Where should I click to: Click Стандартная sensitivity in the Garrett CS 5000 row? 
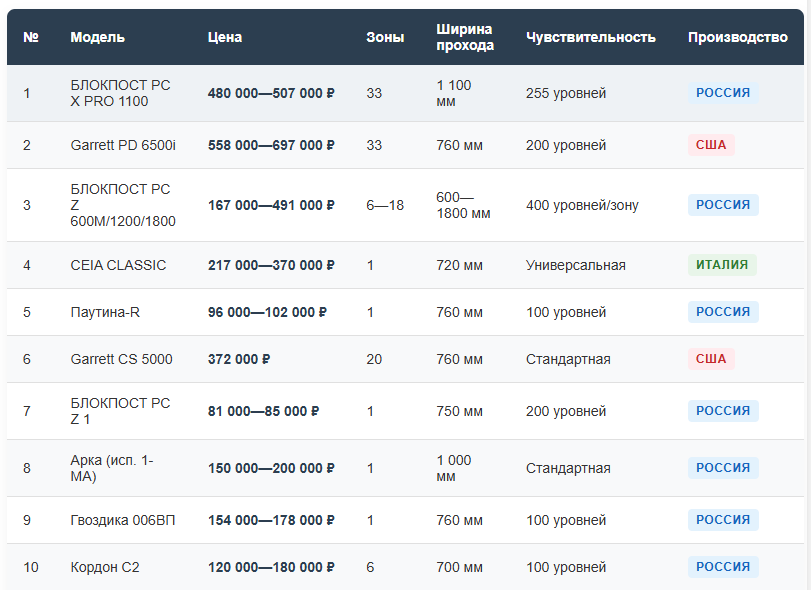coord(568,359)
